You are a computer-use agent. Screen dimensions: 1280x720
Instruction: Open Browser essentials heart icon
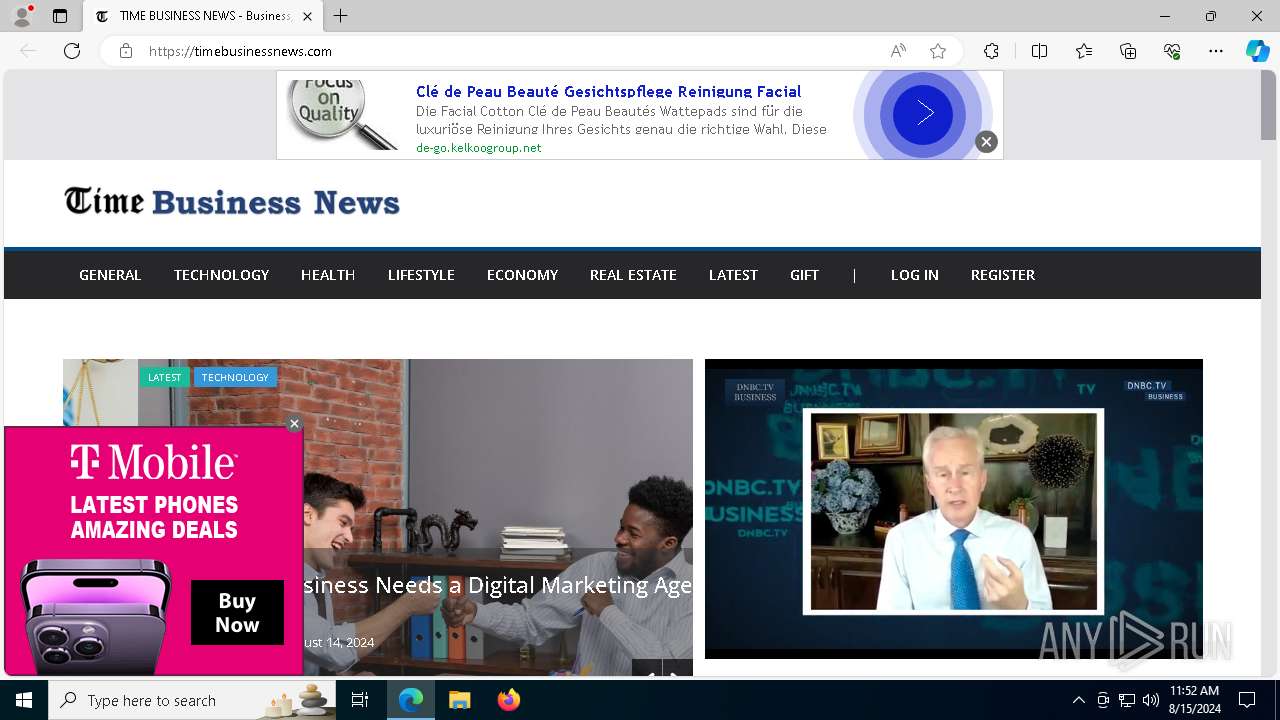[1172, 51]
